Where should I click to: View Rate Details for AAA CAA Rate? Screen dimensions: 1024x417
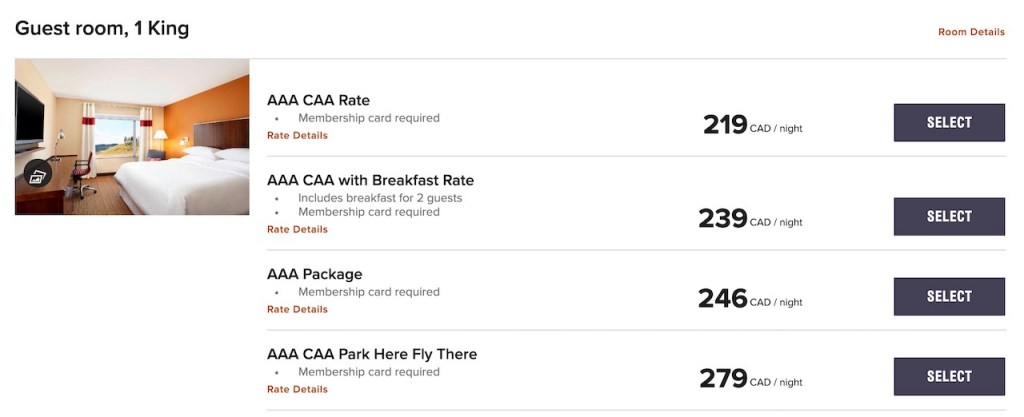point(297,136)
